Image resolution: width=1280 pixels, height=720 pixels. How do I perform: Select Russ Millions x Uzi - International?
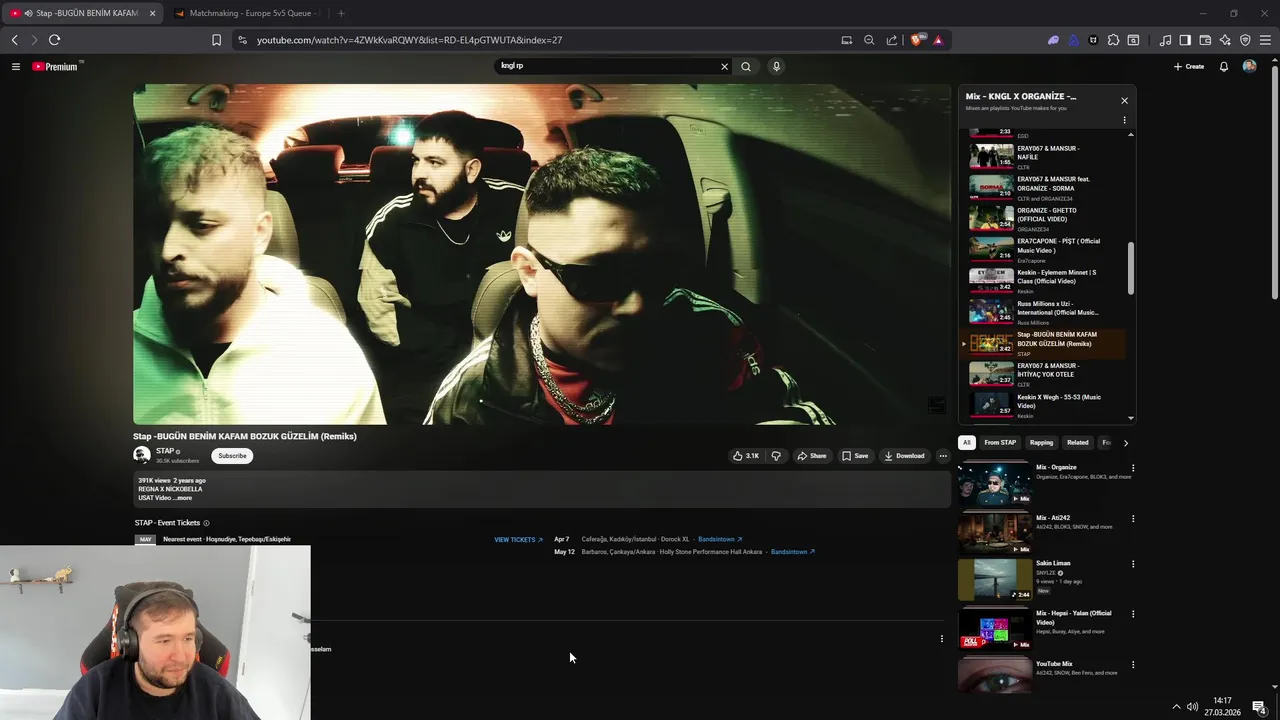click(x=1047, y=311)
